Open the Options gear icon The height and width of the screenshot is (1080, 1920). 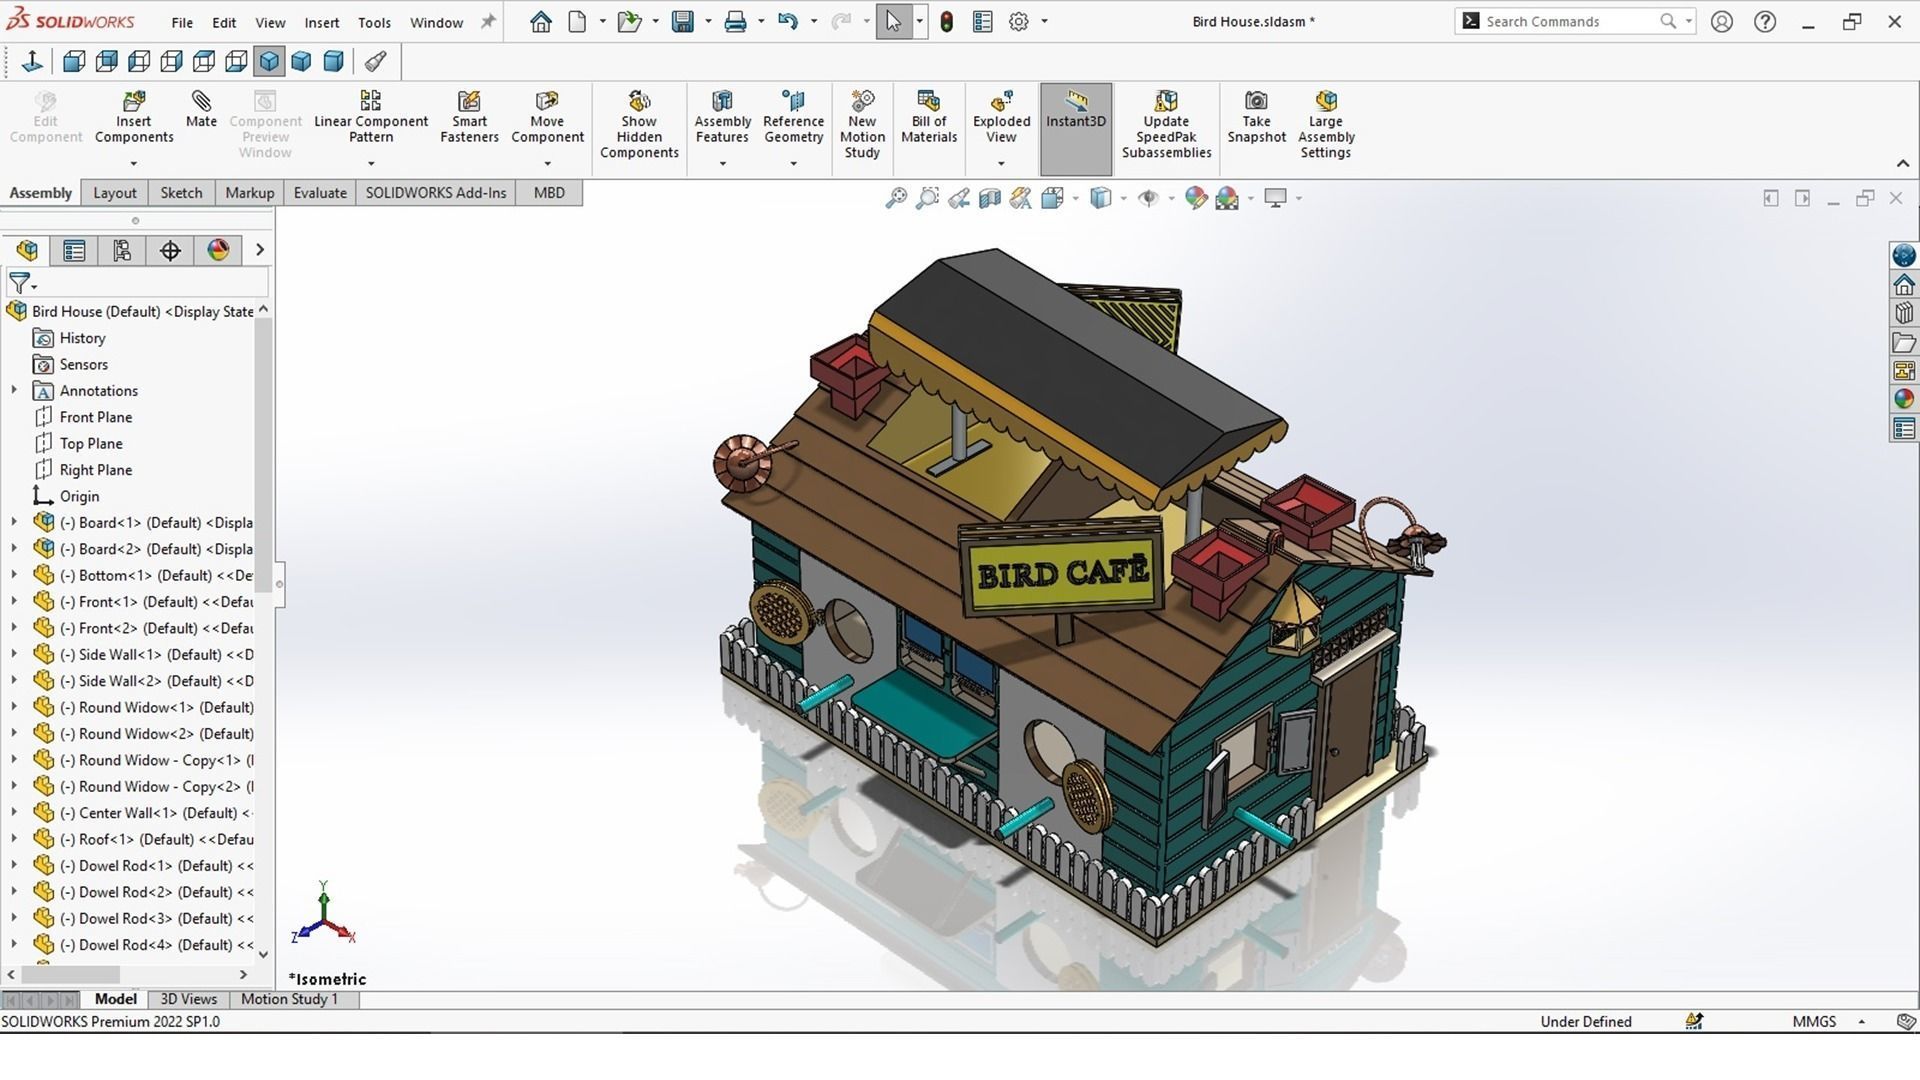click(1018, 21)
